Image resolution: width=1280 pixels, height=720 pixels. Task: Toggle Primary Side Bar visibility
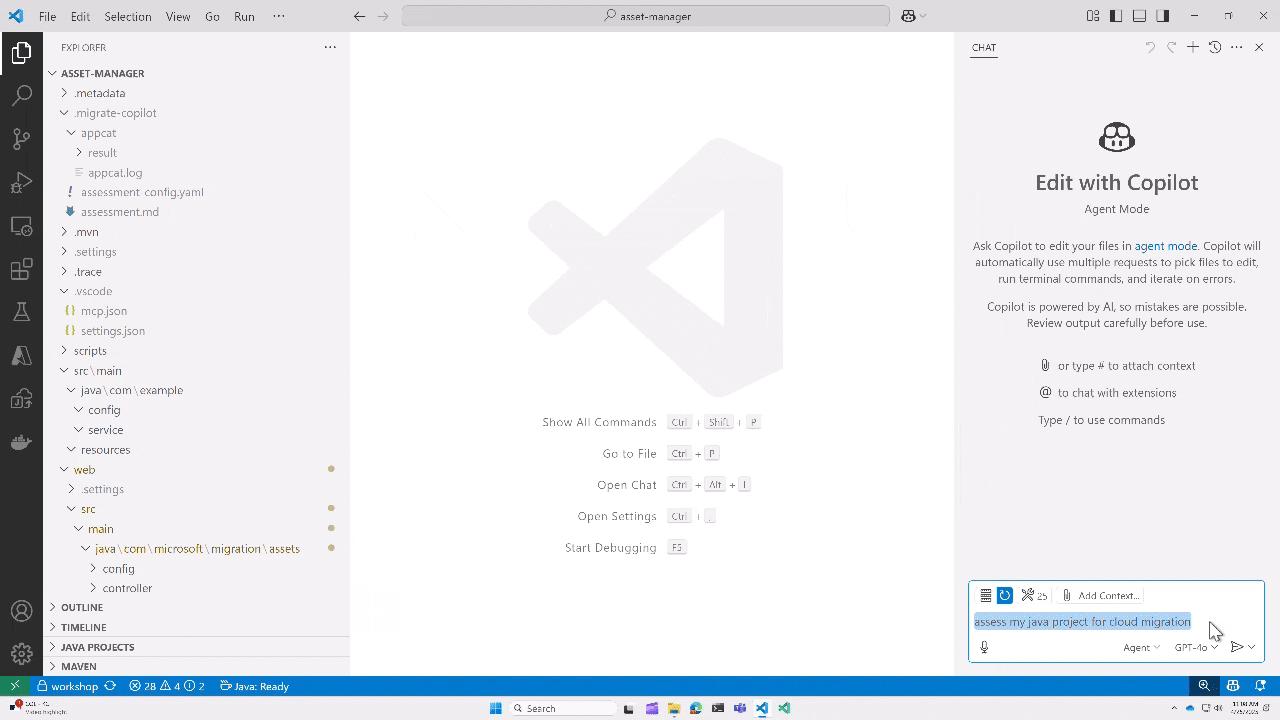tap(1116, 16)
